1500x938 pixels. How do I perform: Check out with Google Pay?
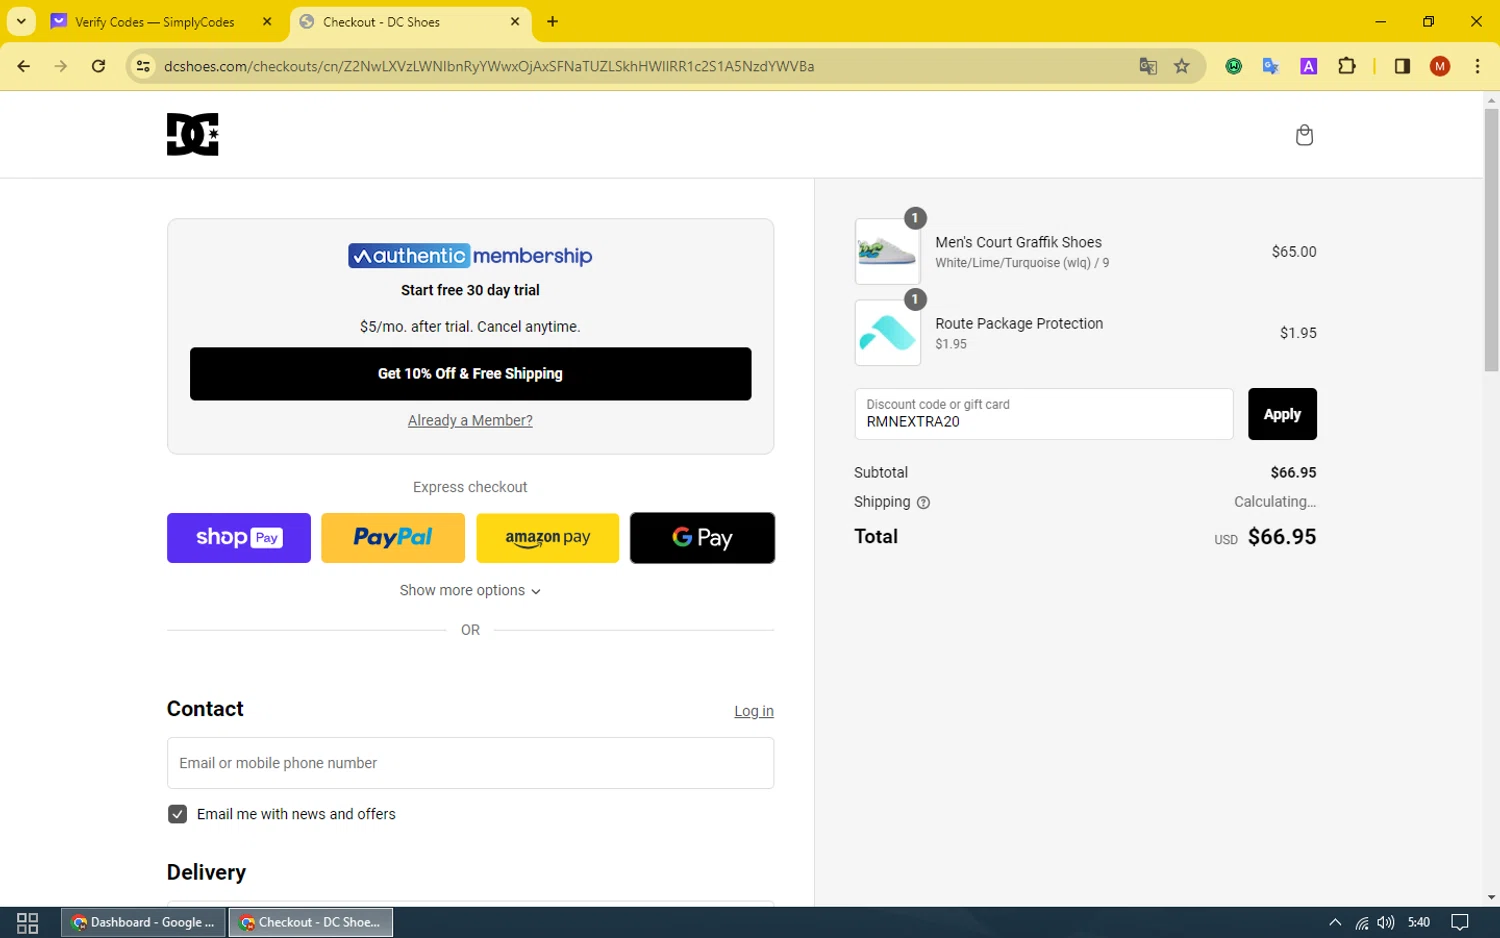point(702,538)
